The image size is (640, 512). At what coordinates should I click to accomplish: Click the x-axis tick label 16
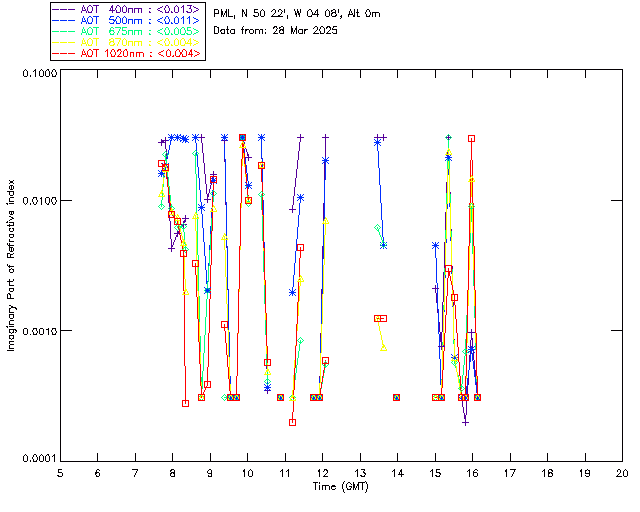(x=473, y=474)
